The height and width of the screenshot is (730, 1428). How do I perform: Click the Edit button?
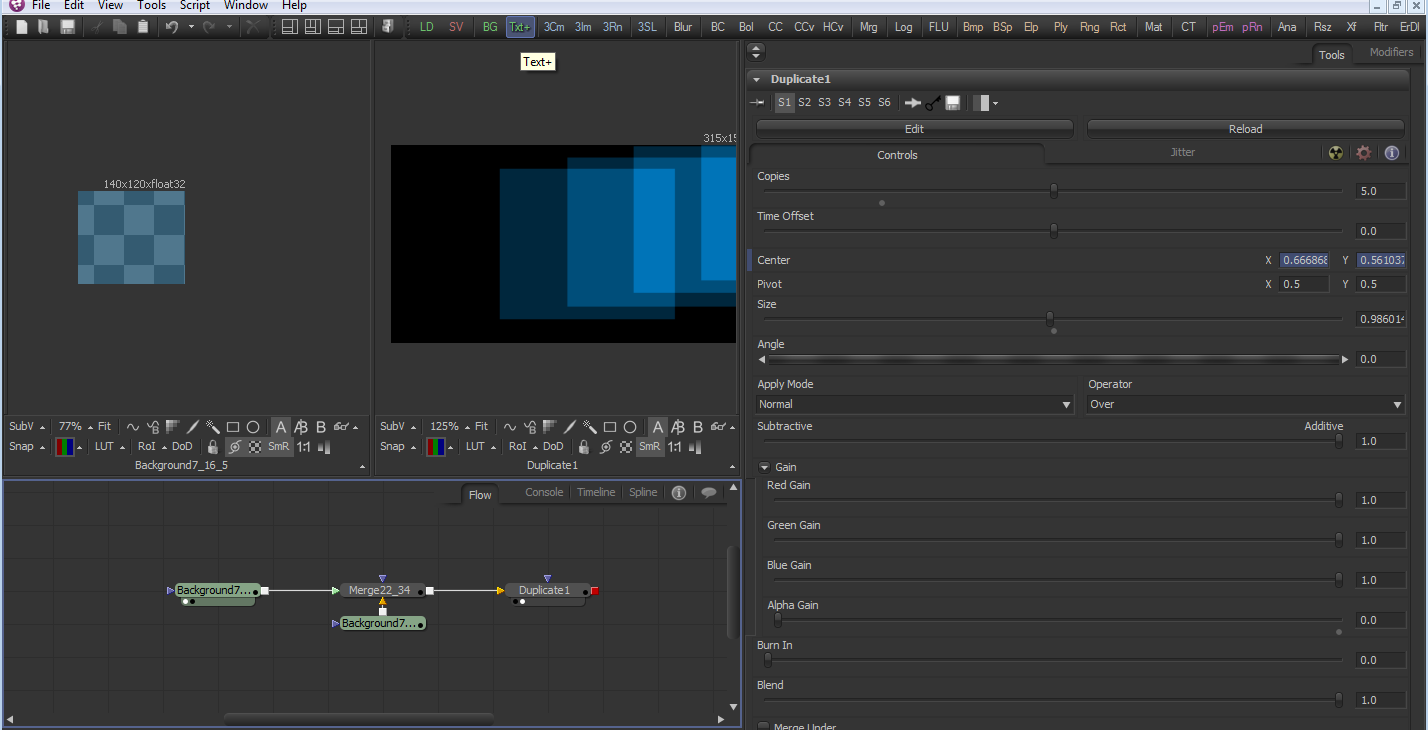click(x=914, y=129)
